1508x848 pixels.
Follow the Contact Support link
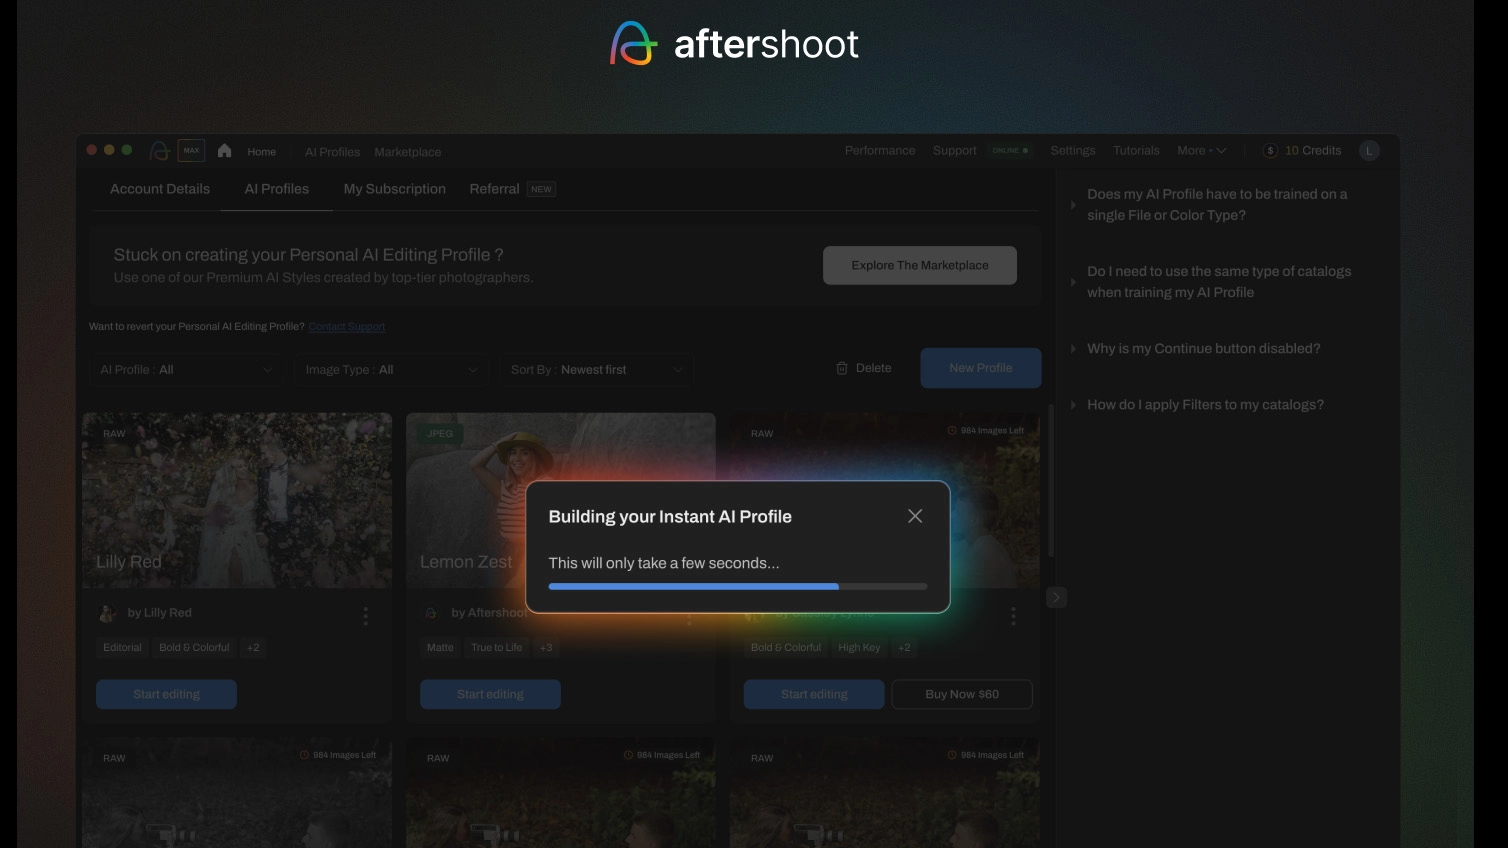pyautogui.click(x=346, y=327)
